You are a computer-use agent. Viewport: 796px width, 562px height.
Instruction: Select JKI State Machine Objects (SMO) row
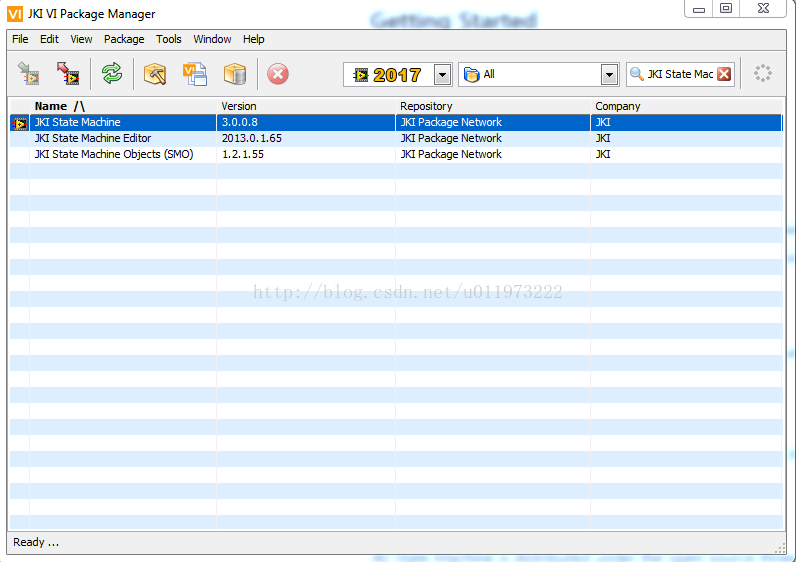pos(396,154)
